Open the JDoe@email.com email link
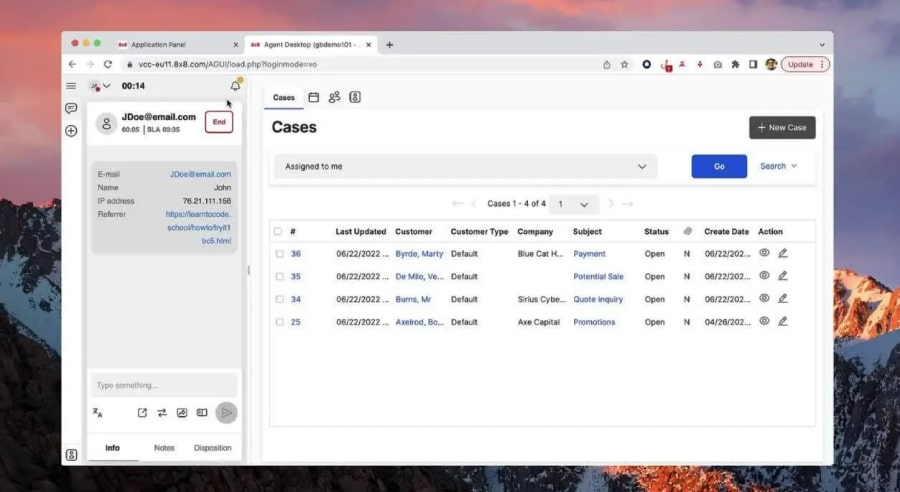This screenshot has height=492, width=900. [x=200, y=174]
